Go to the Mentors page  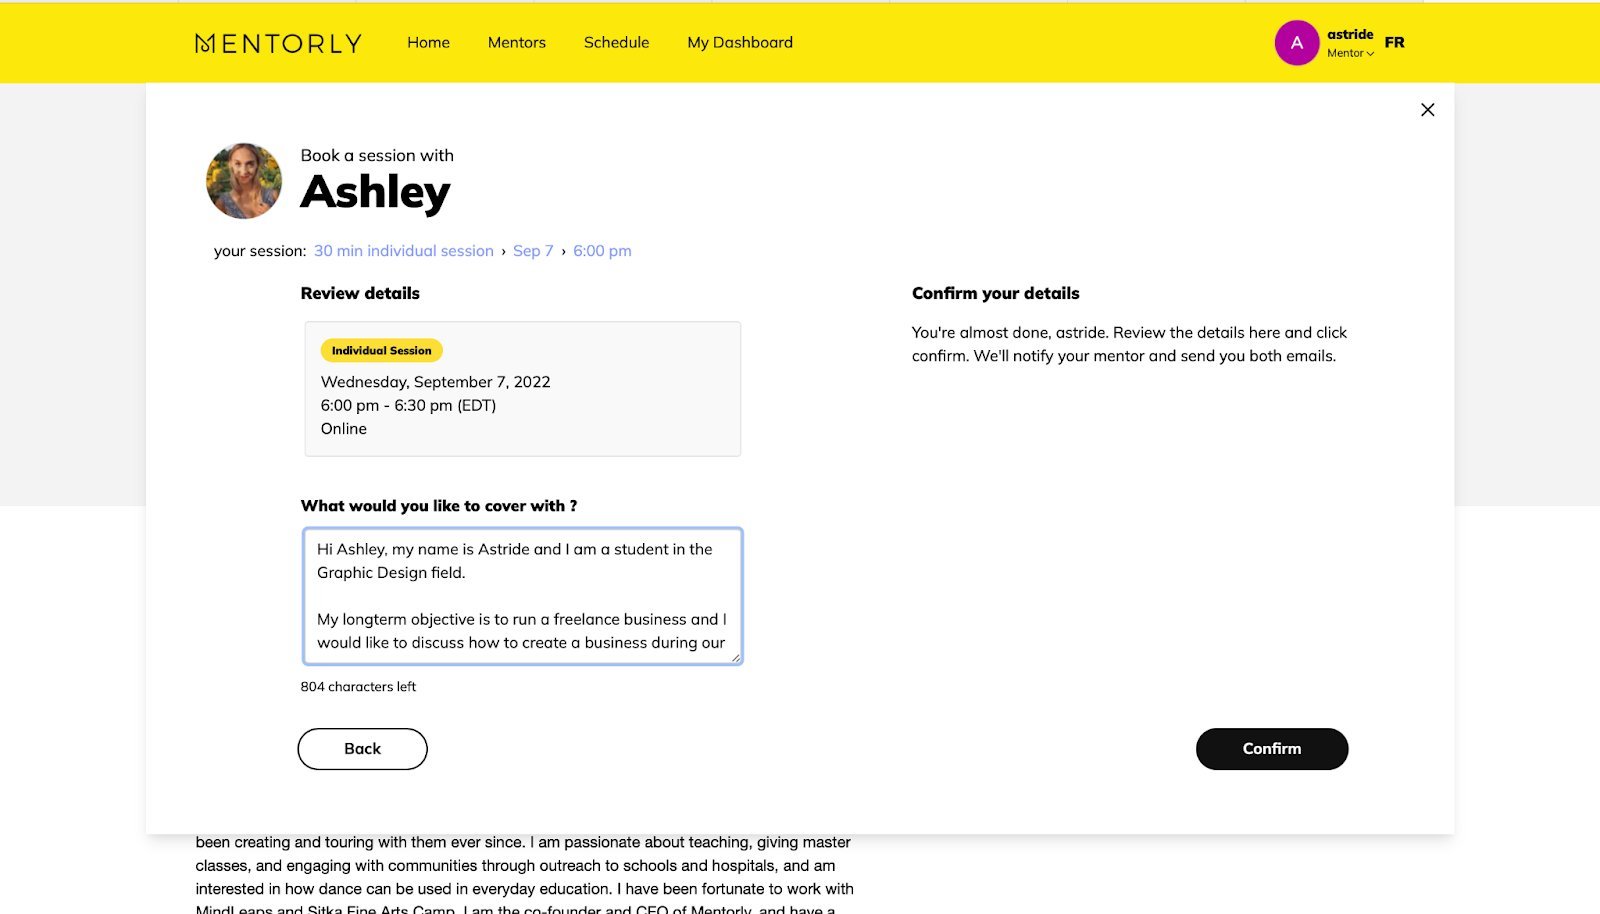coord(516,43)
